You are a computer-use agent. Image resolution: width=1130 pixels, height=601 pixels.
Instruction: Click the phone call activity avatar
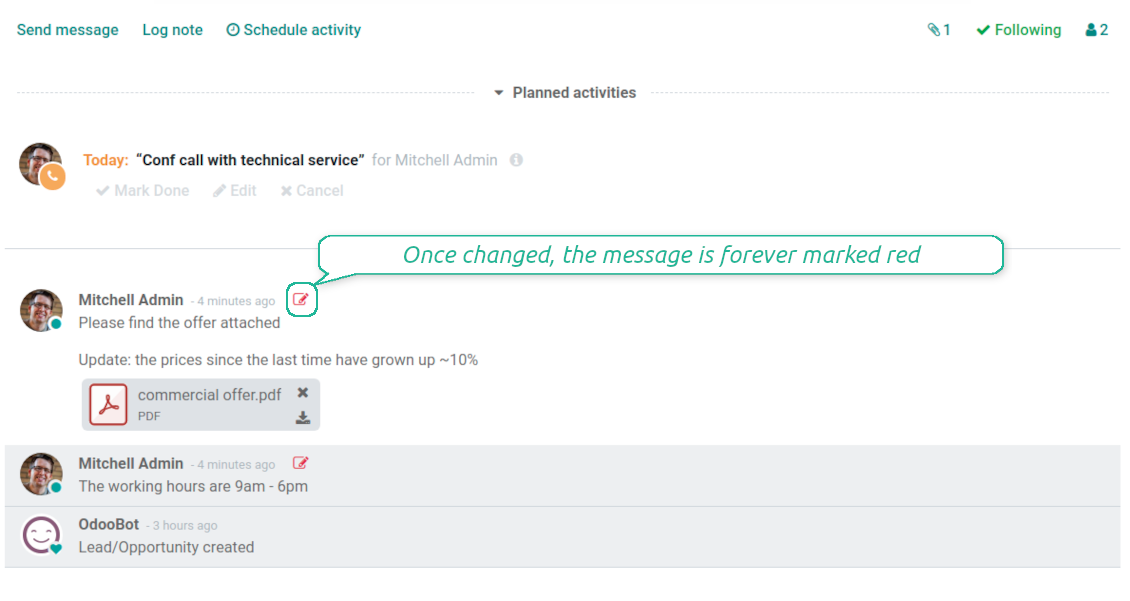pyautogui.click(x=42, y=166)
